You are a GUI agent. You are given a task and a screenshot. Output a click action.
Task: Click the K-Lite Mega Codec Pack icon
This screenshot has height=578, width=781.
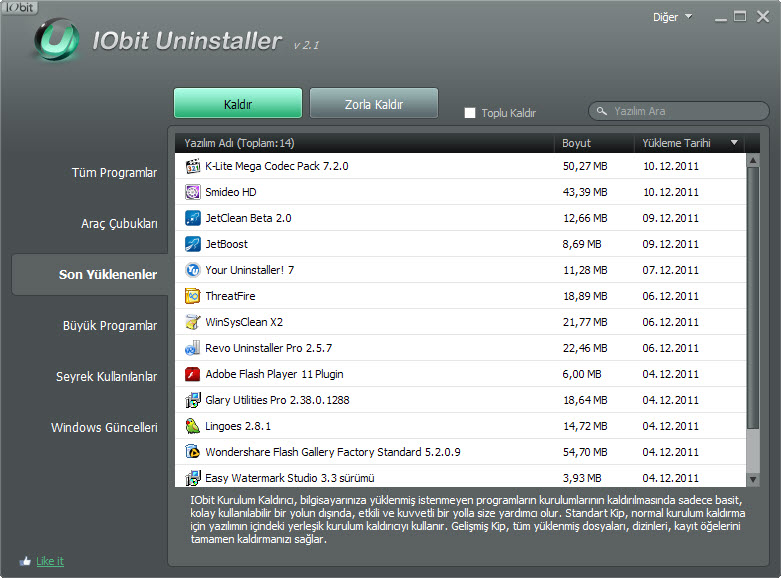click(x=193, y=166)
